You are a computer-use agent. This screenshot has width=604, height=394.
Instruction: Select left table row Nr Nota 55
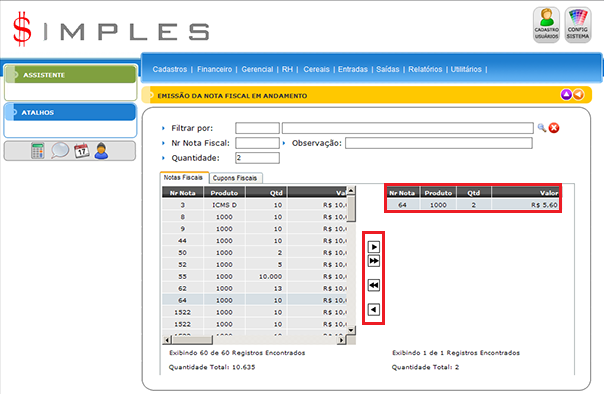[255, 277]
